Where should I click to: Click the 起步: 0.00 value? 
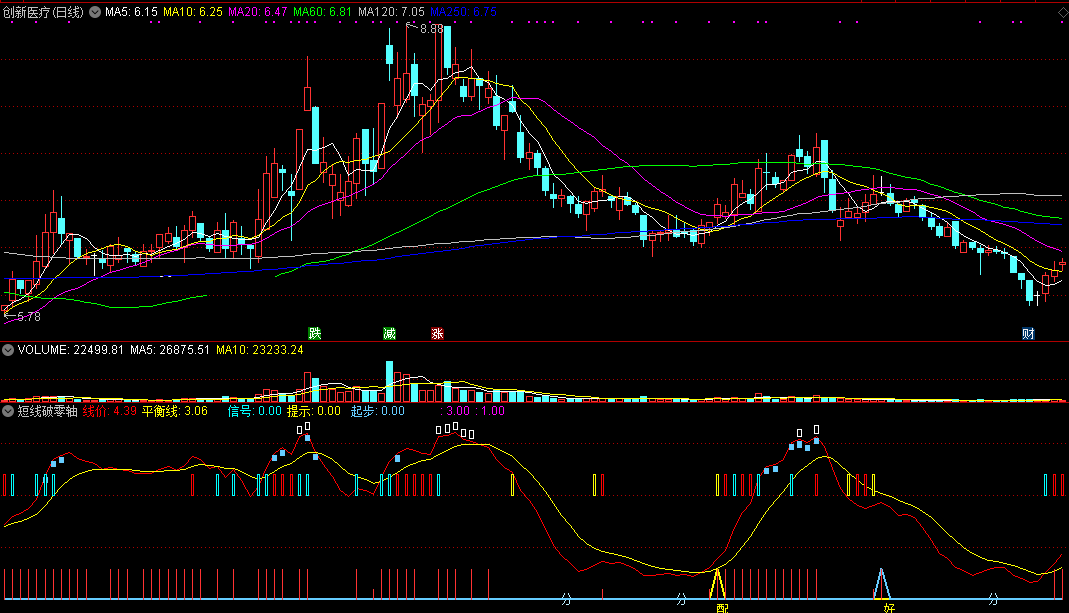pyautogui.click(x=378, y=411)
